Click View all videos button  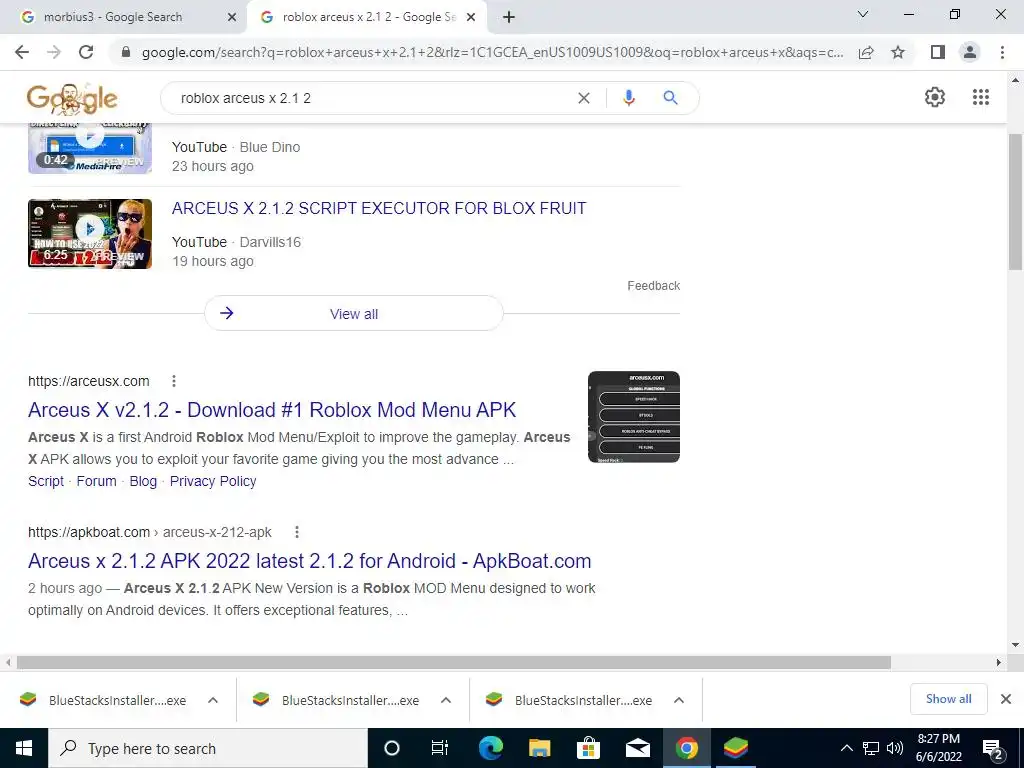(353, 313)
